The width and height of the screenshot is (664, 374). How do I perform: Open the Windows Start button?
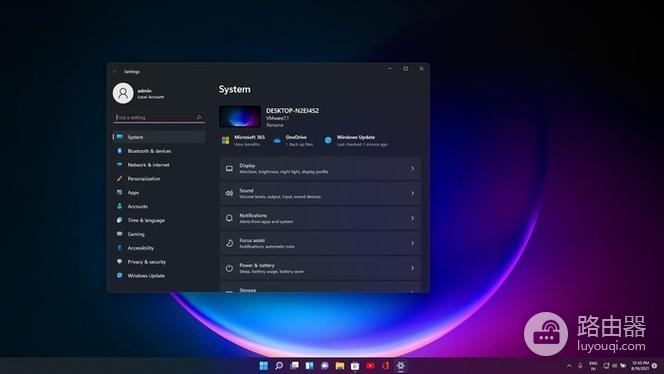click(x=263, y=366)
